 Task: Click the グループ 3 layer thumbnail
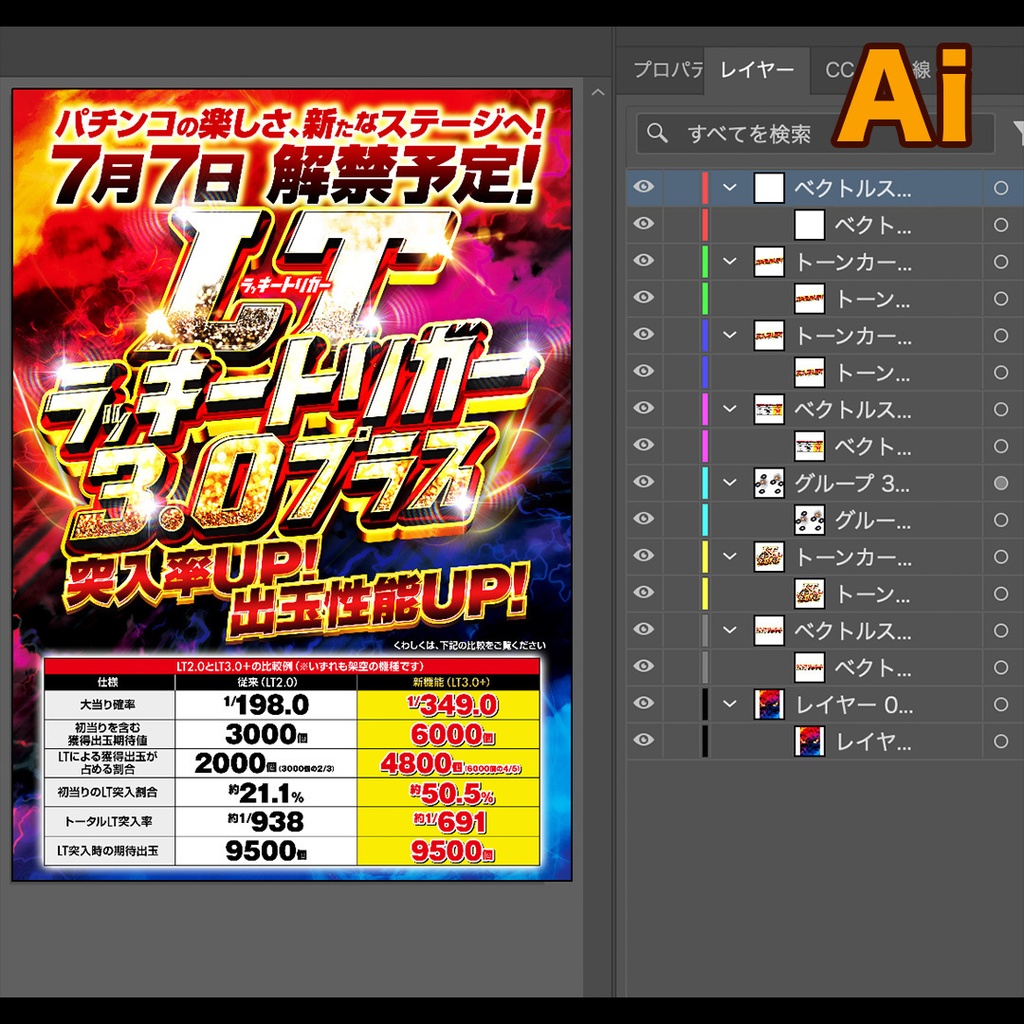coord(769,483)
